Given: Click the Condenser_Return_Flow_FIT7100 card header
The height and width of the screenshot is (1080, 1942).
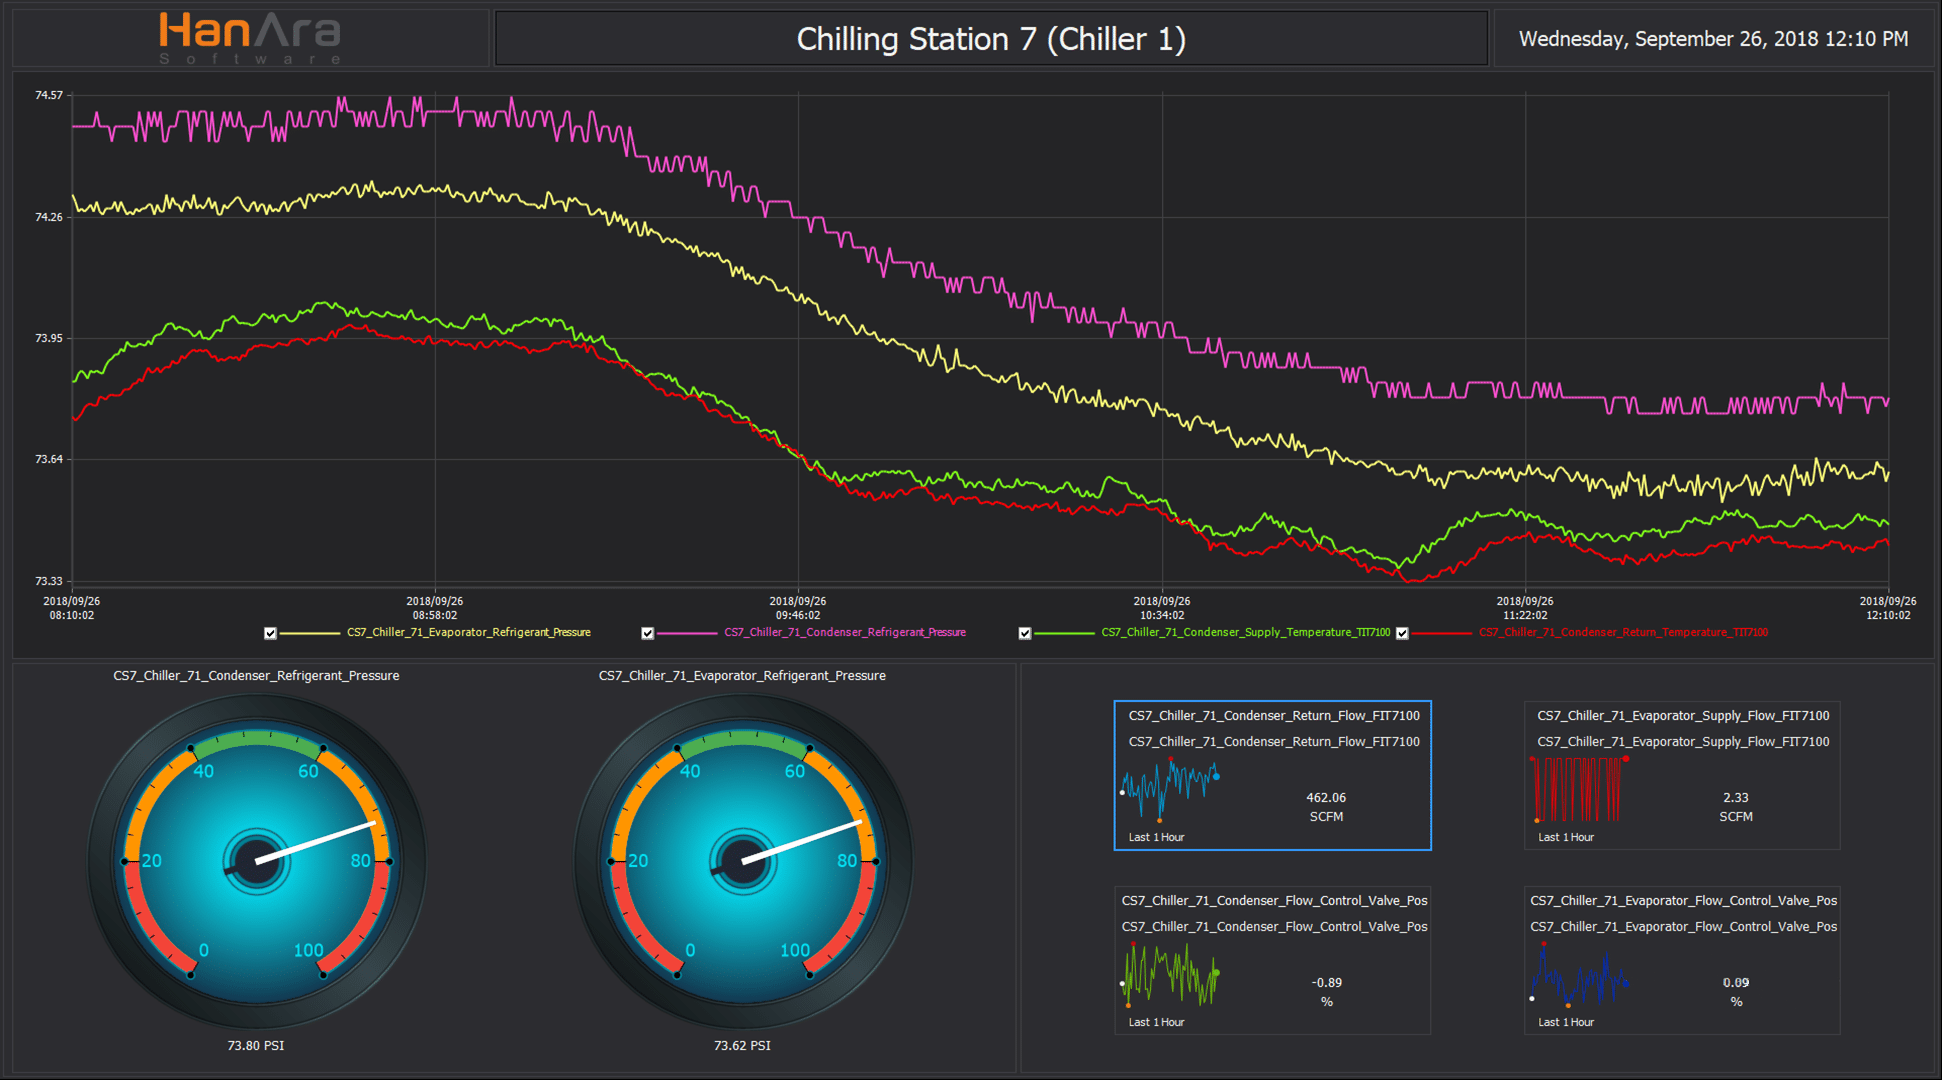Looking at the screenshot, I should click(x=1274, y=715).
